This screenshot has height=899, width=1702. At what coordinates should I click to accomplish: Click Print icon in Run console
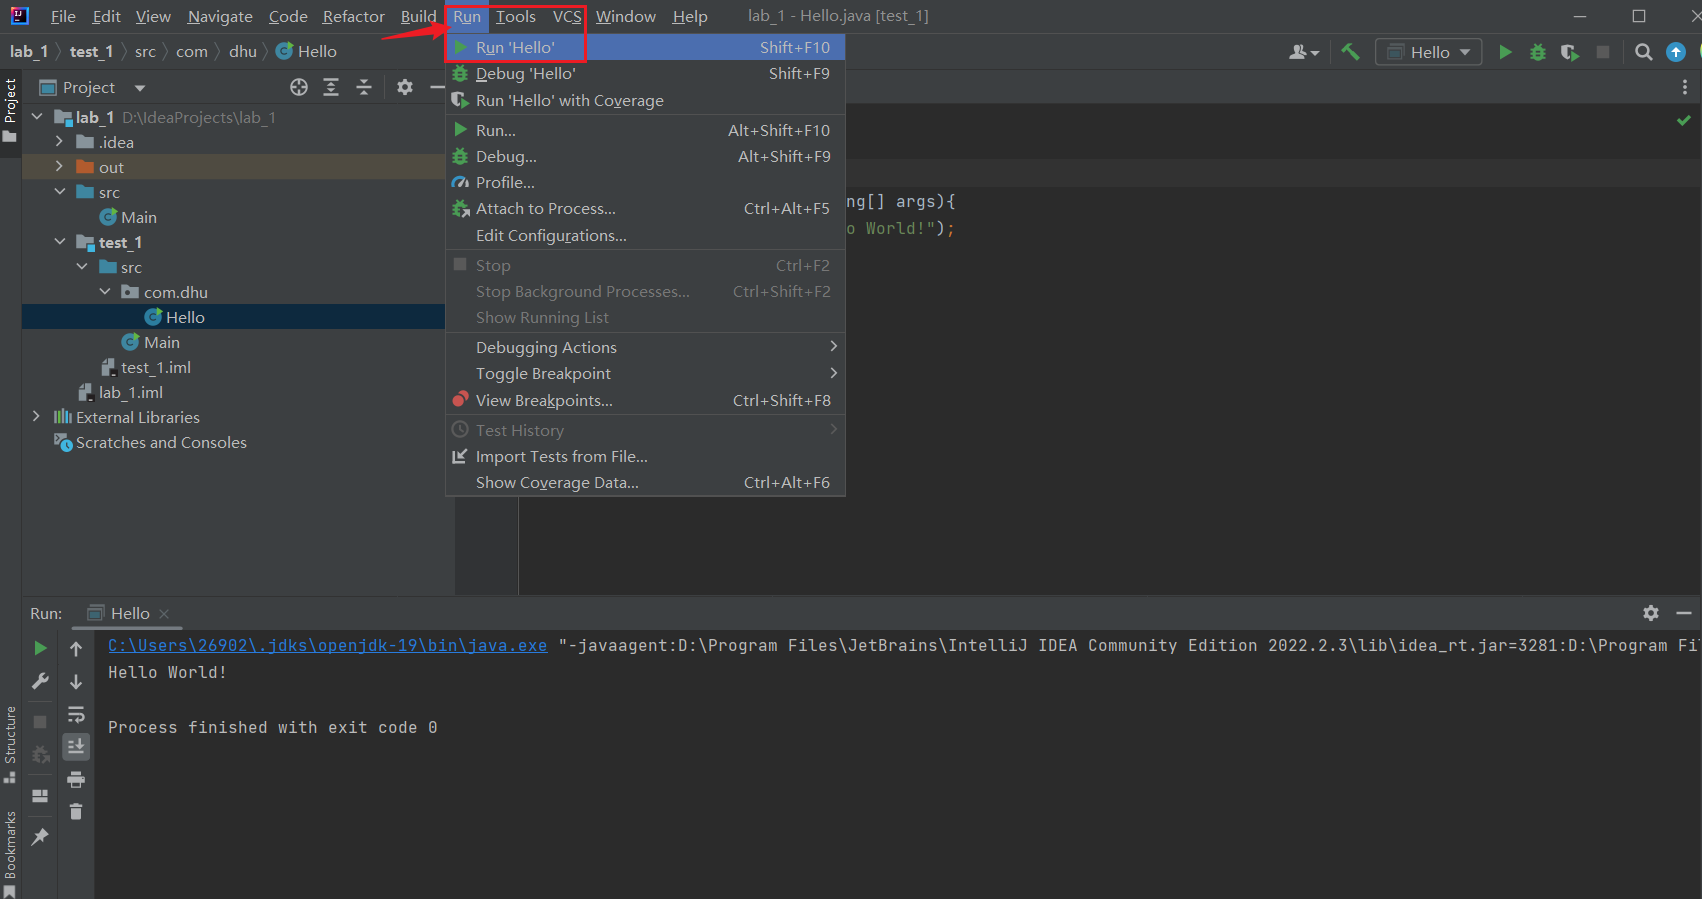click(76, 780)
